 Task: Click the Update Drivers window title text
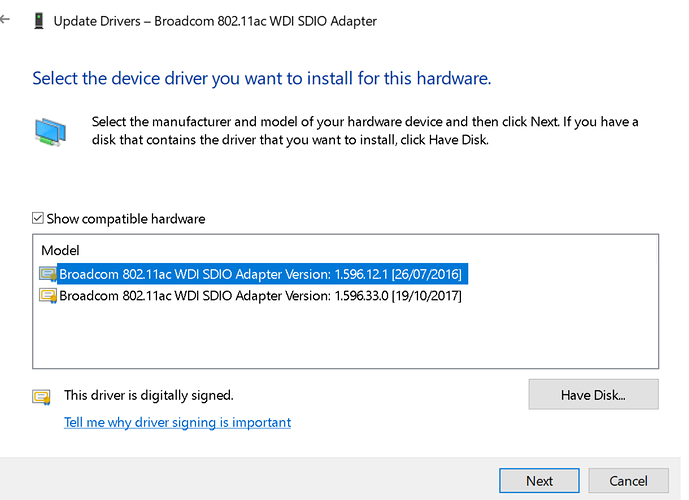215,21
